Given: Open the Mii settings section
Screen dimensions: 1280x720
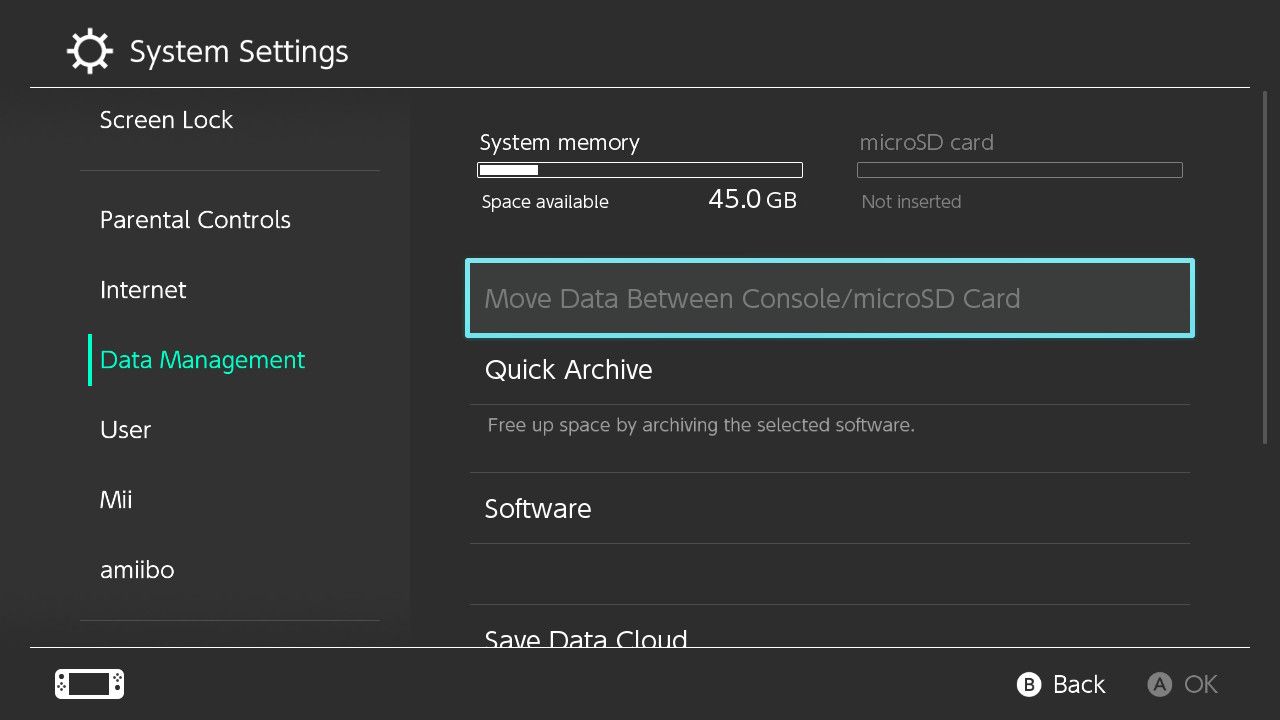Looking at the screenshot, I should 116,499.
